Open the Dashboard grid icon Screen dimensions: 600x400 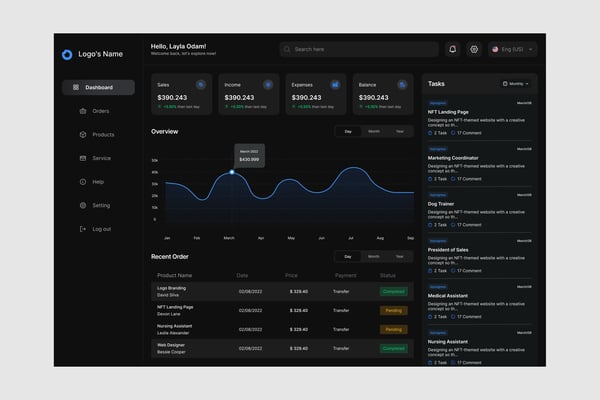click(76, 87)
